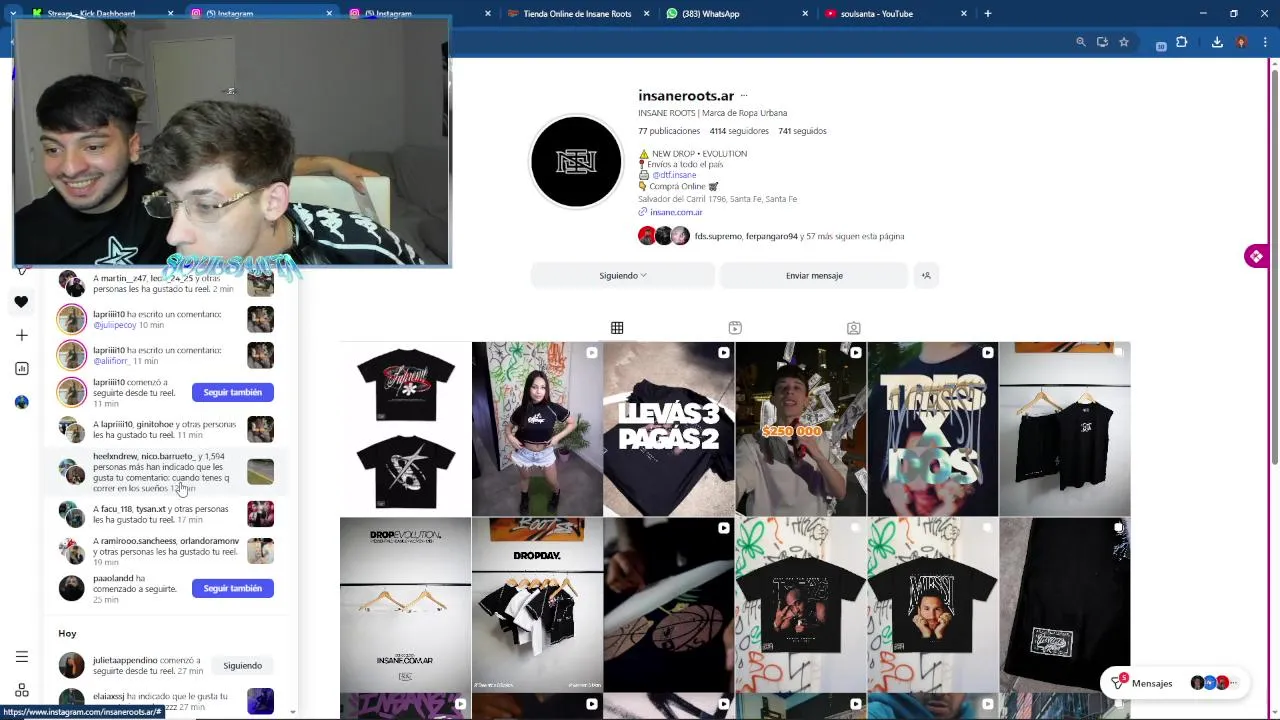
Task: Open lapriiii10 comment mentioning @aliifiorr_
Action: [x=166, y=355]
